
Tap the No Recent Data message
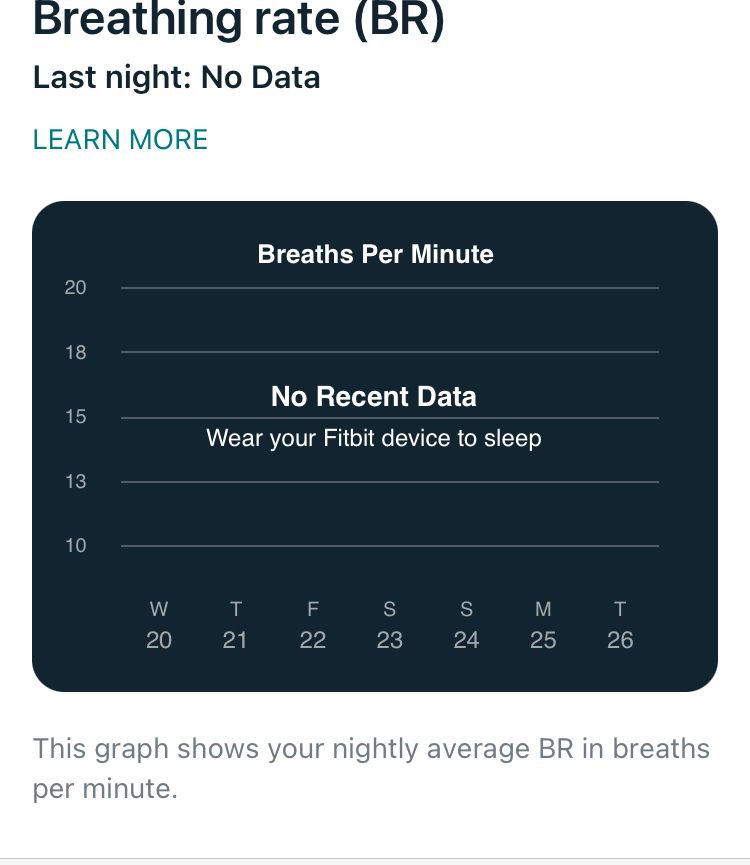374,397
